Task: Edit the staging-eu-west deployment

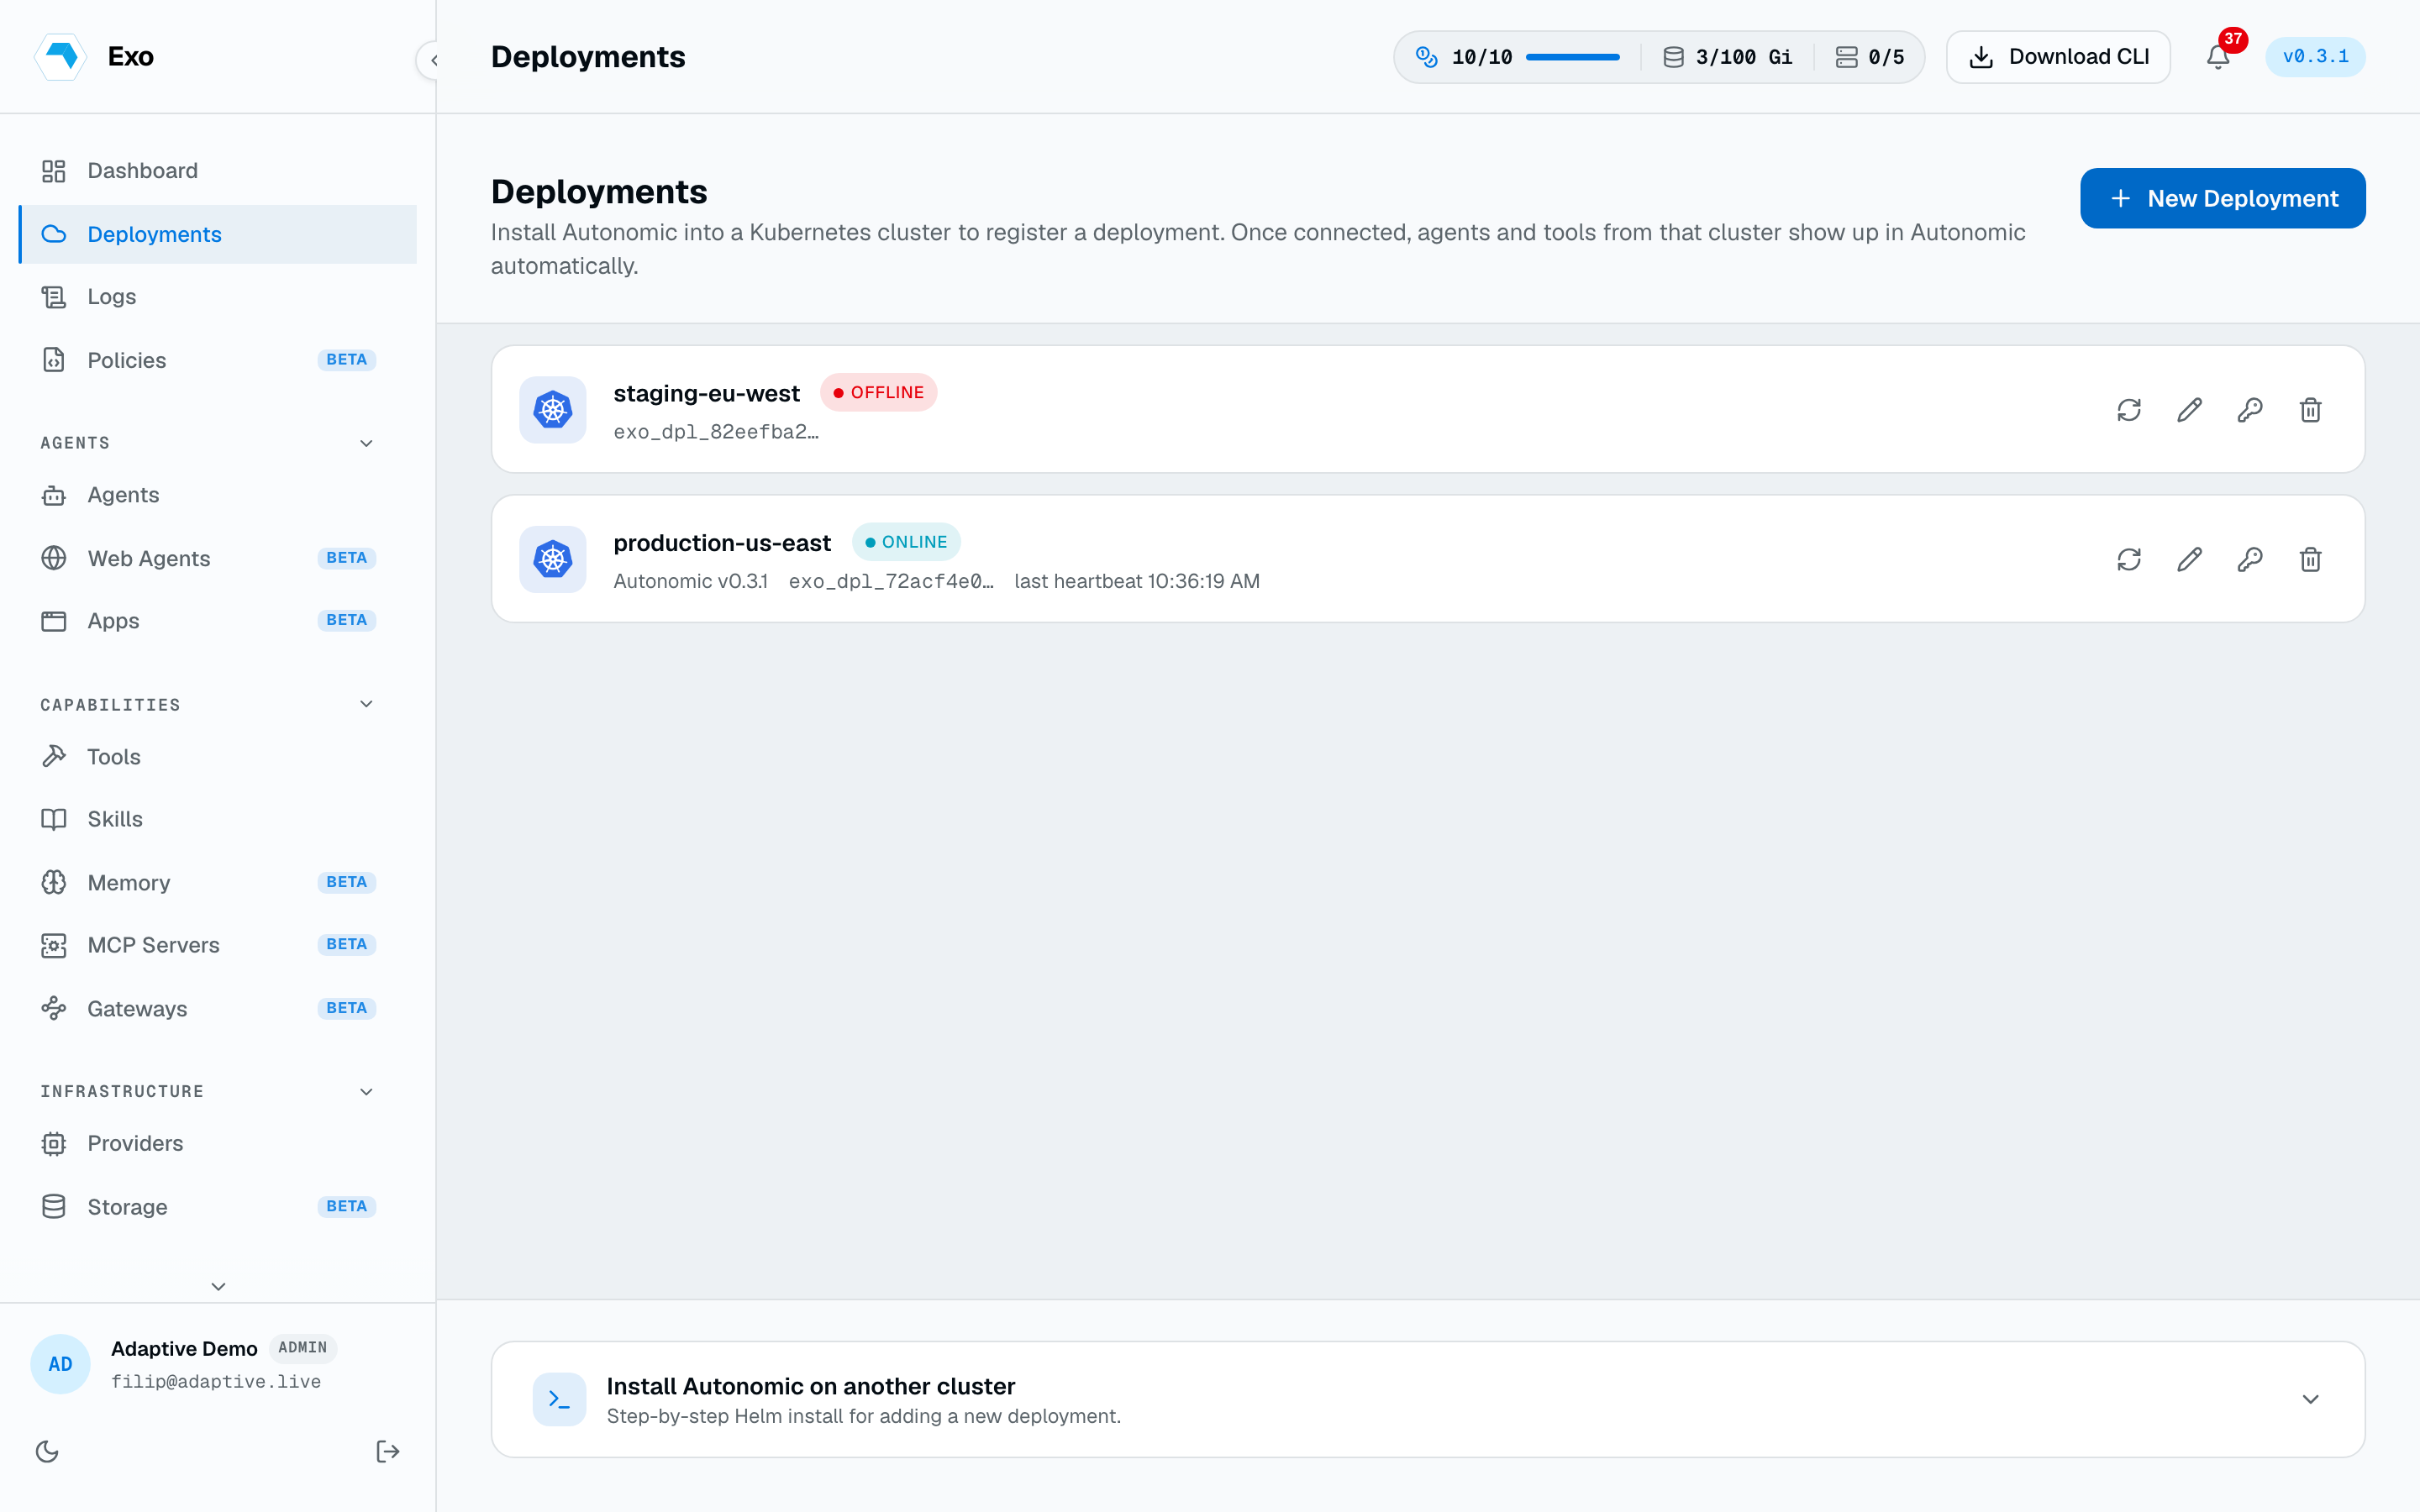Action: click(x=2189, y=410)
